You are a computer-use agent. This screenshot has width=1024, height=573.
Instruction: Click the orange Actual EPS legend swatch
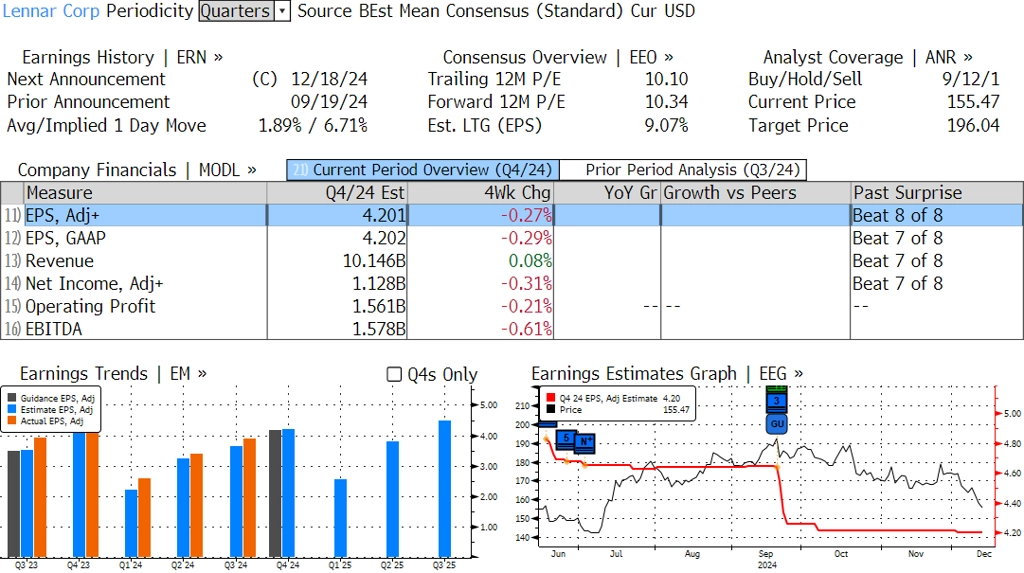(12, 421)
